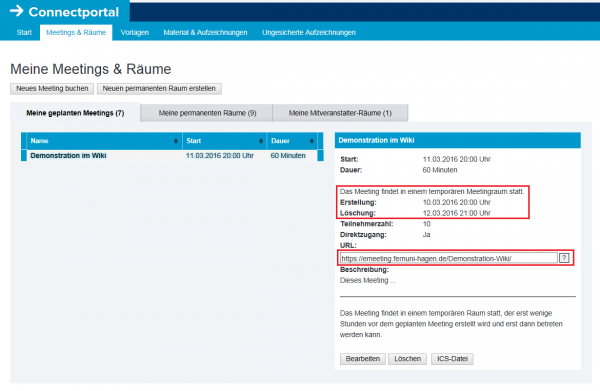Click the Connectportal title text
Viewport: 600px width, 391px height.
click(74, 12)
